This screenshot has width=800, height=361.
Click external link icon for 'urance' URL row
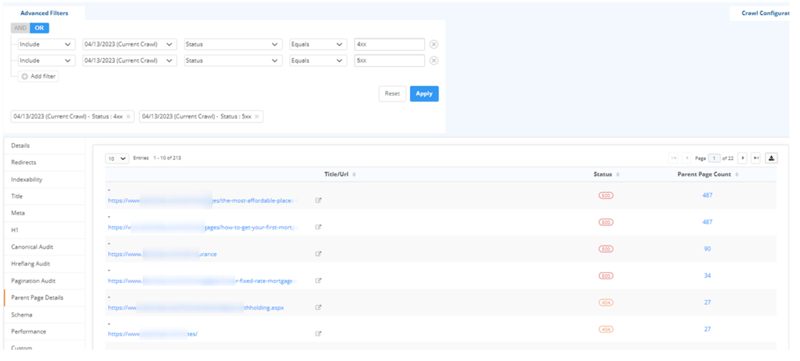tap(318, 254)
